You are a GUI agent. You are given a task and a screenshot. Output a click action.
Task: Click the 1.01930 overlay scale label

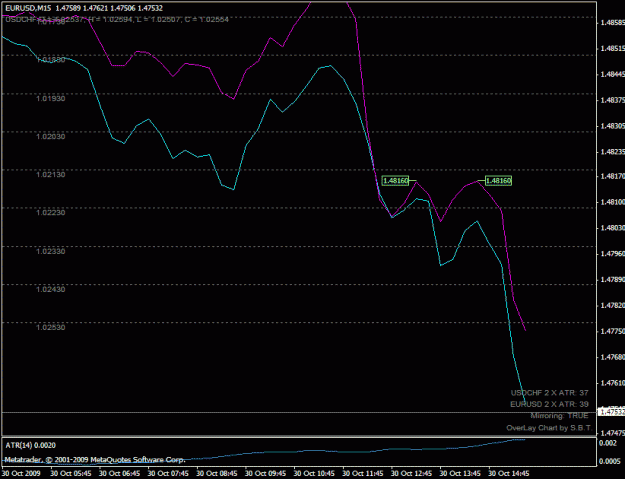[x=51, y=98]
